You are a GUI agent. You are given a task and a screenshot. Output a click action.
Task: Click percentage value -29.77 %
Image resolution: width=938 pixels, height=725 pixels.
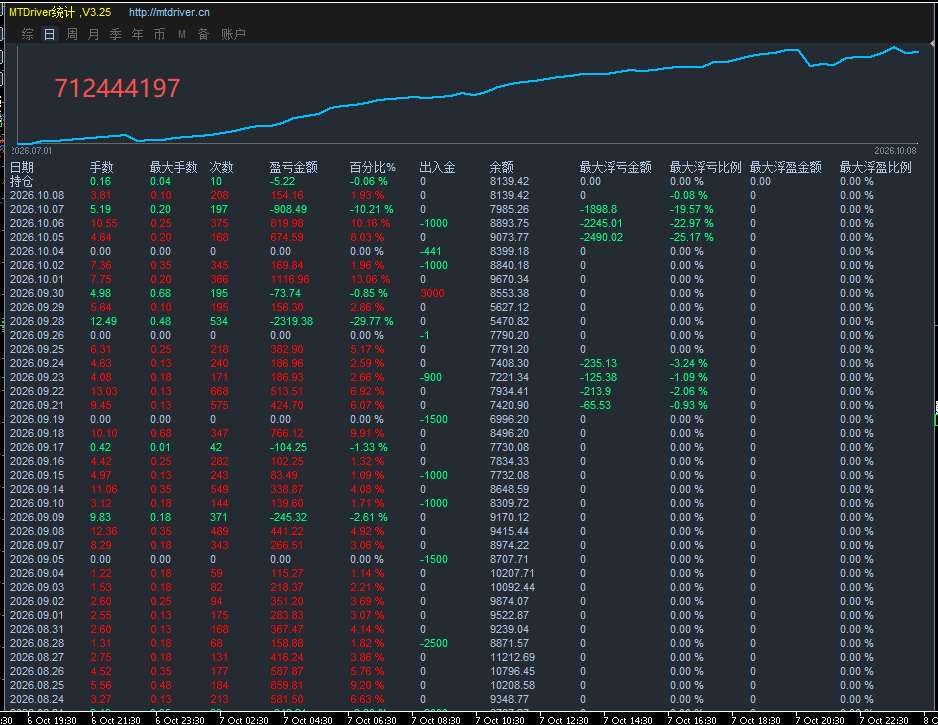point(371,321)
